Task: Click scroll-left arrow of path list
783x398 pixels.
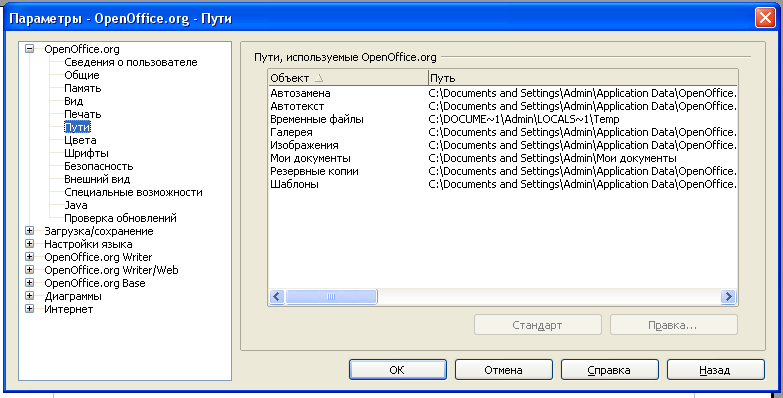Action: (x=277, y=296)
